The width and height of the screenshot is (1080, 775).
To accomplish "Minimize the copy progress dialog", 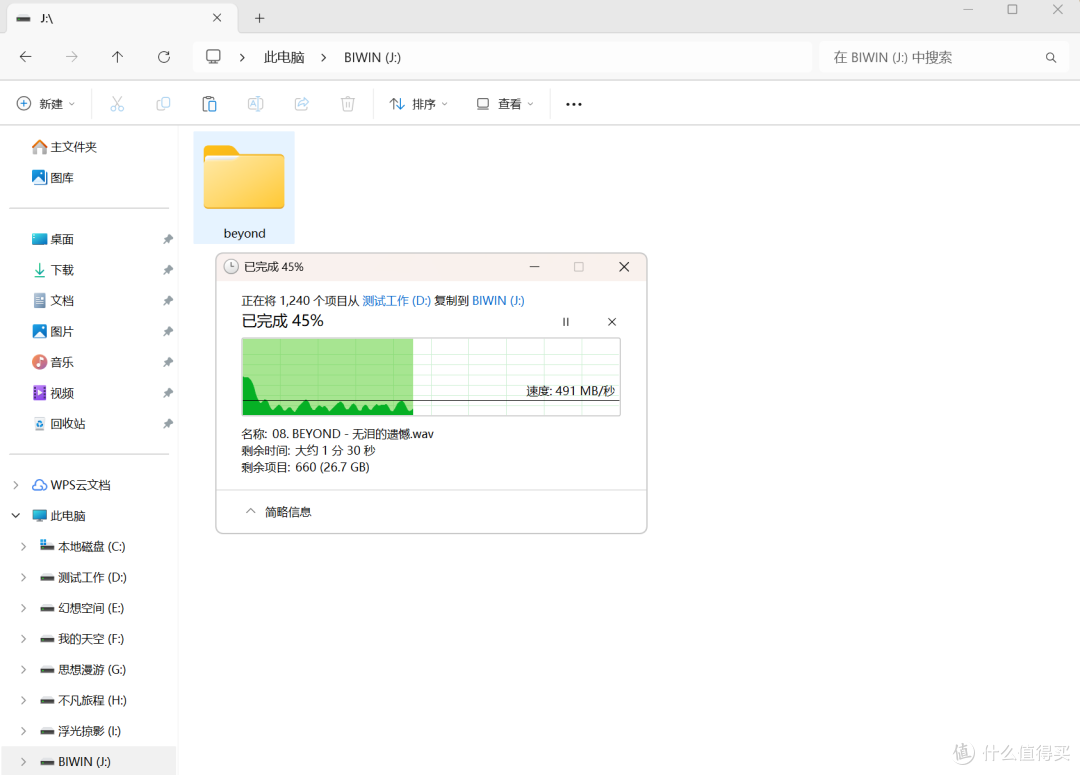I will tap(534, 267).
